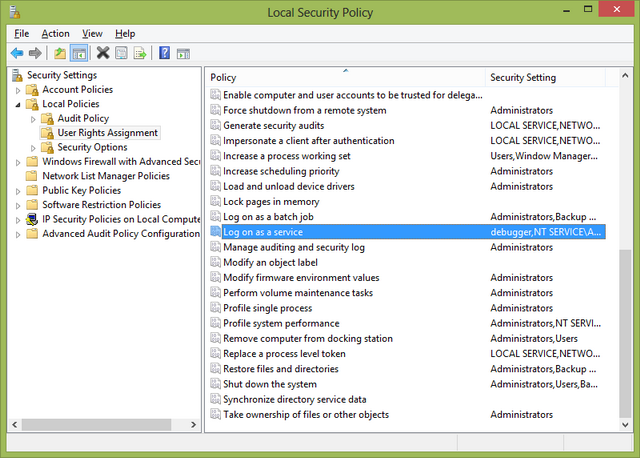
Task: Click the IP Security Policies computer icon
Action: (x=32, y=219)
